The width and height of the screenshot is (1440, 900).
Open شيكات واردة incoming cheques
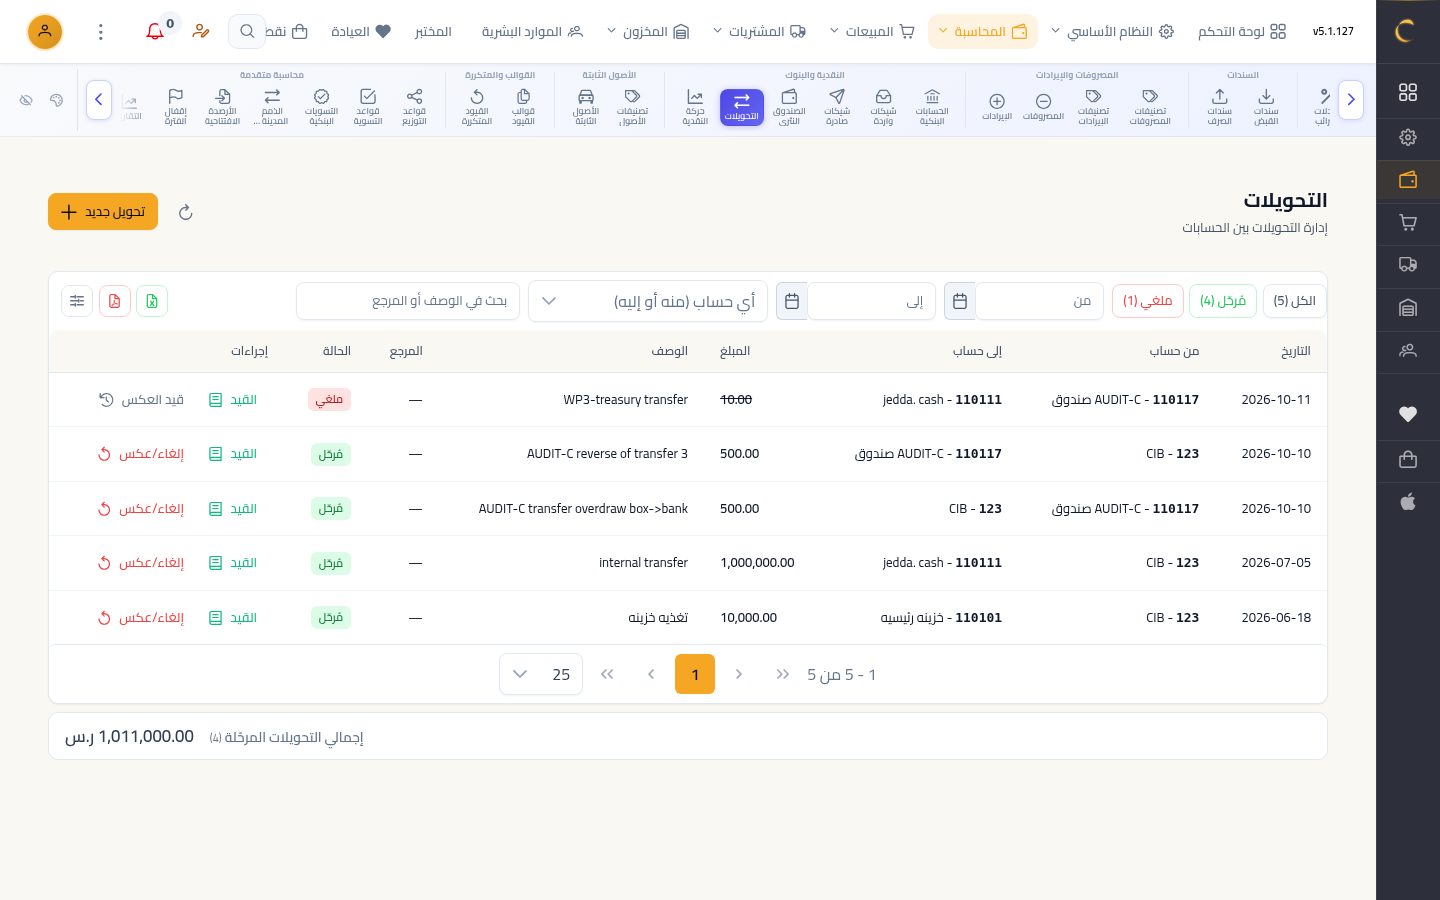884,106
